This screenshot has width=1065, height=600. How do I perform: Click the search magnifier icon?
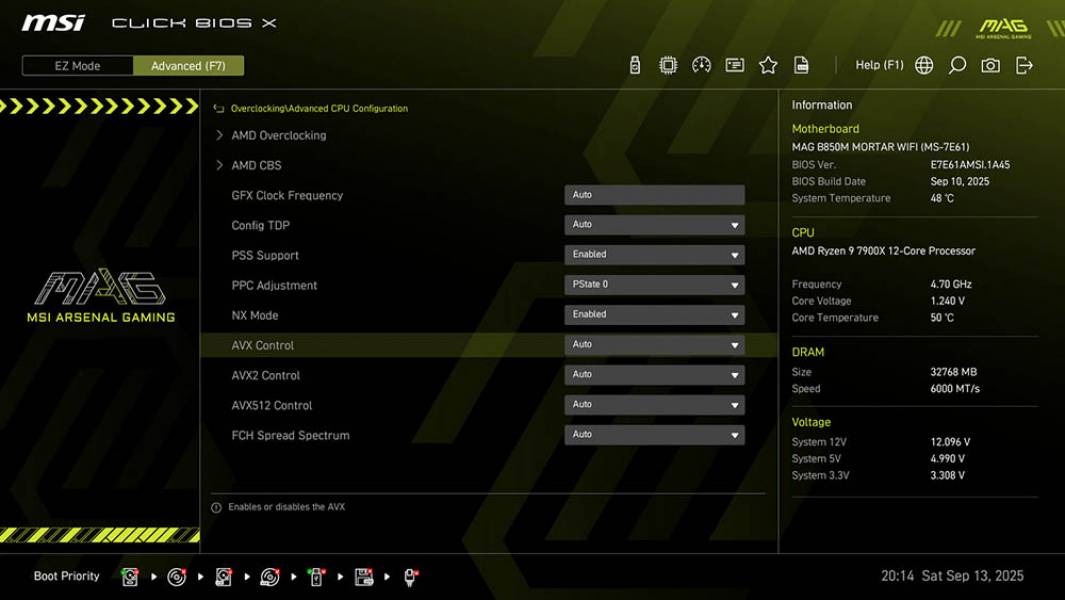(x=955, y=64)
